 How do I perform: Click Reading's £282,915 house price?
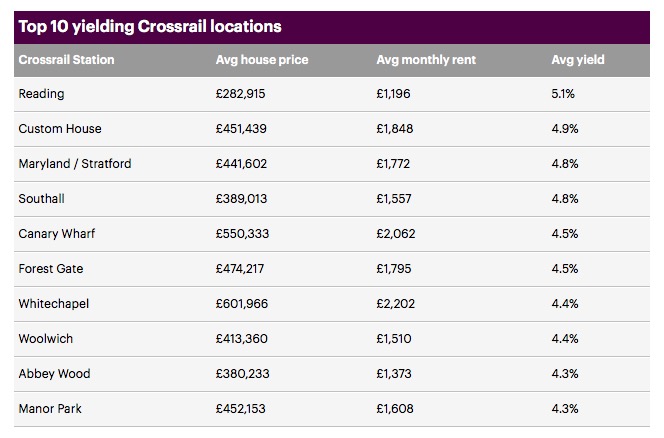point(242,94)
